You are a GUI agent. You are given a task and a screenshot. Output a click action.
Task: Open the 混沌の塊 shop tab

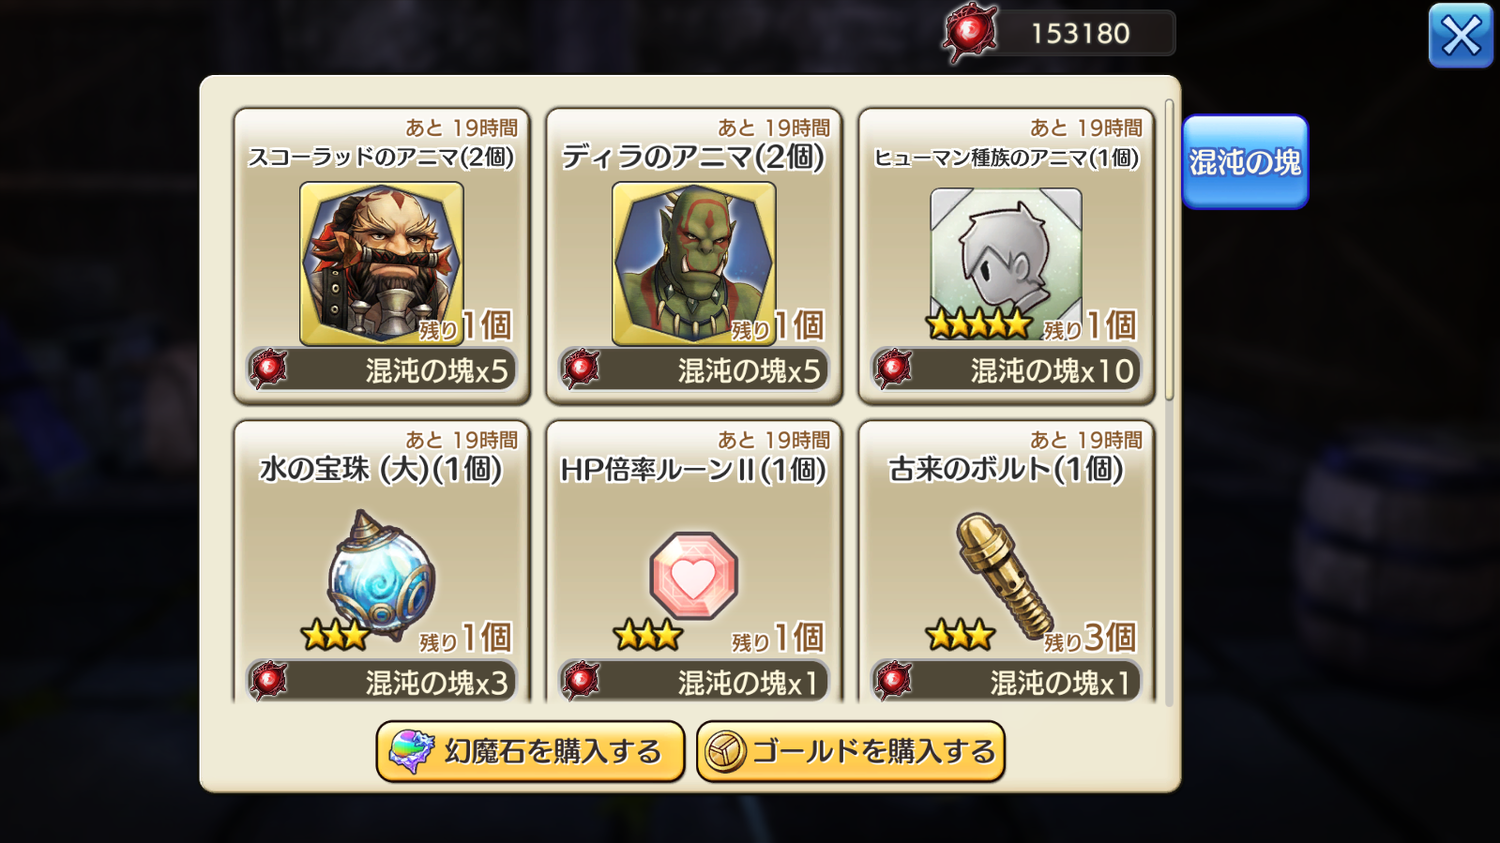[x=1245, y=162]
